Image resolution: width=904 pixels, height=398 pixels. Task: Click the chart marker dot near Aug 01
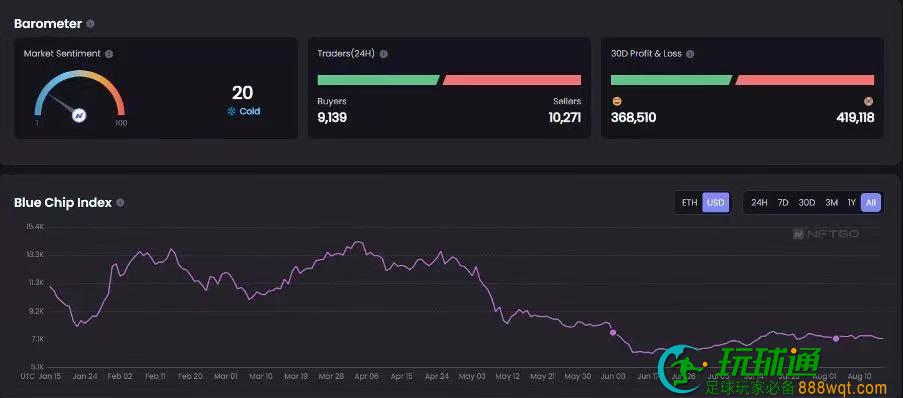click(836, 339)
